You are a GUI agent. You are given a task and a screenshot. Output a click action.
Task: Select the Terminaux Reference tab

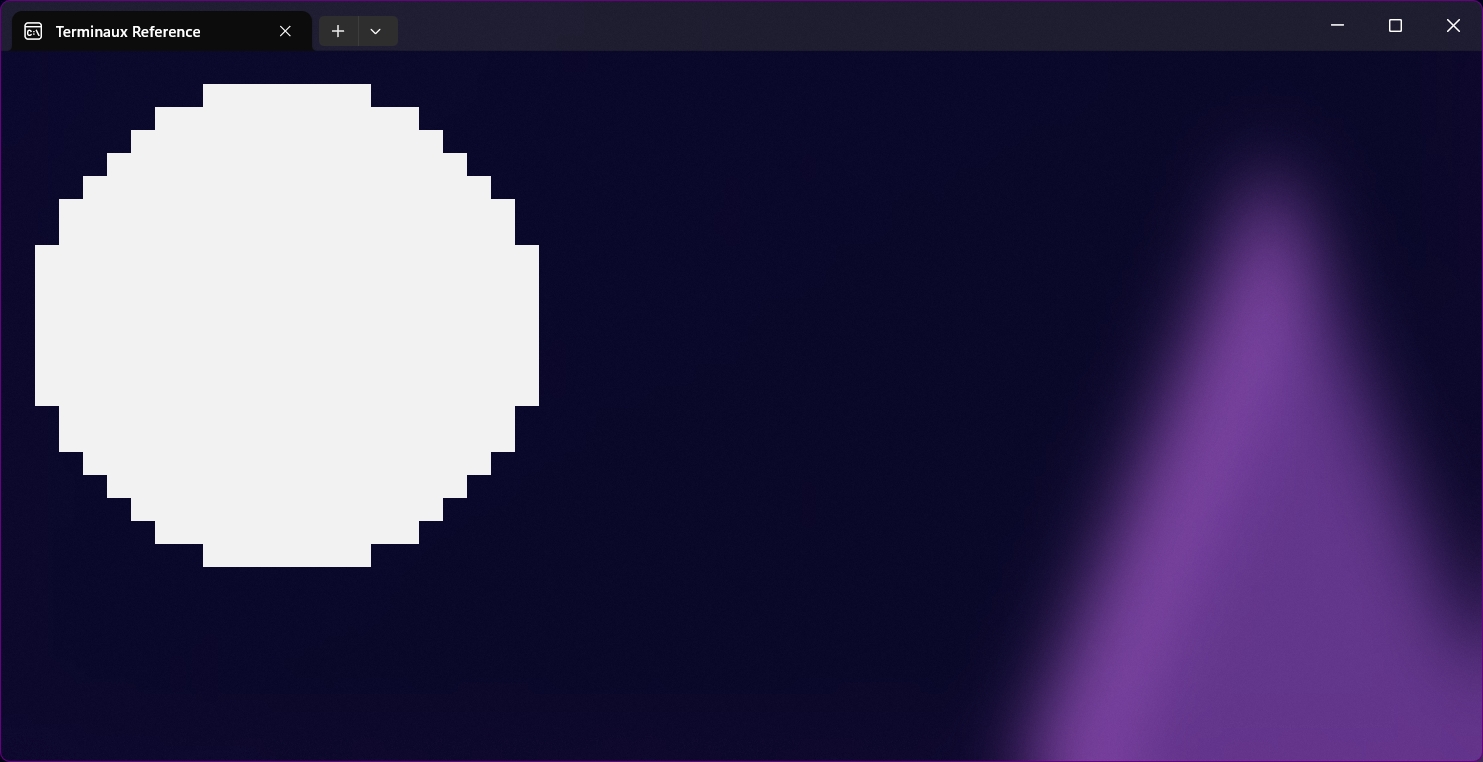pyautogui.click(x=128, y=32)
